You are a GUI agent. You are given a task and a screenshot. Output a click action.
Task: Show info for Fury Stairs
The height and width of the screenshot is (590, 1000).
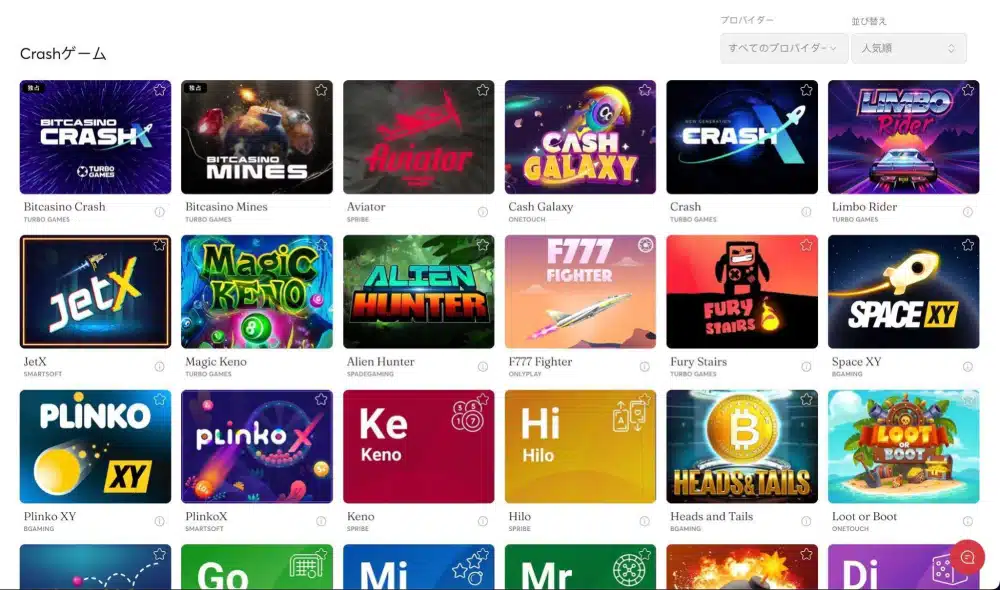tap(806, 367)
